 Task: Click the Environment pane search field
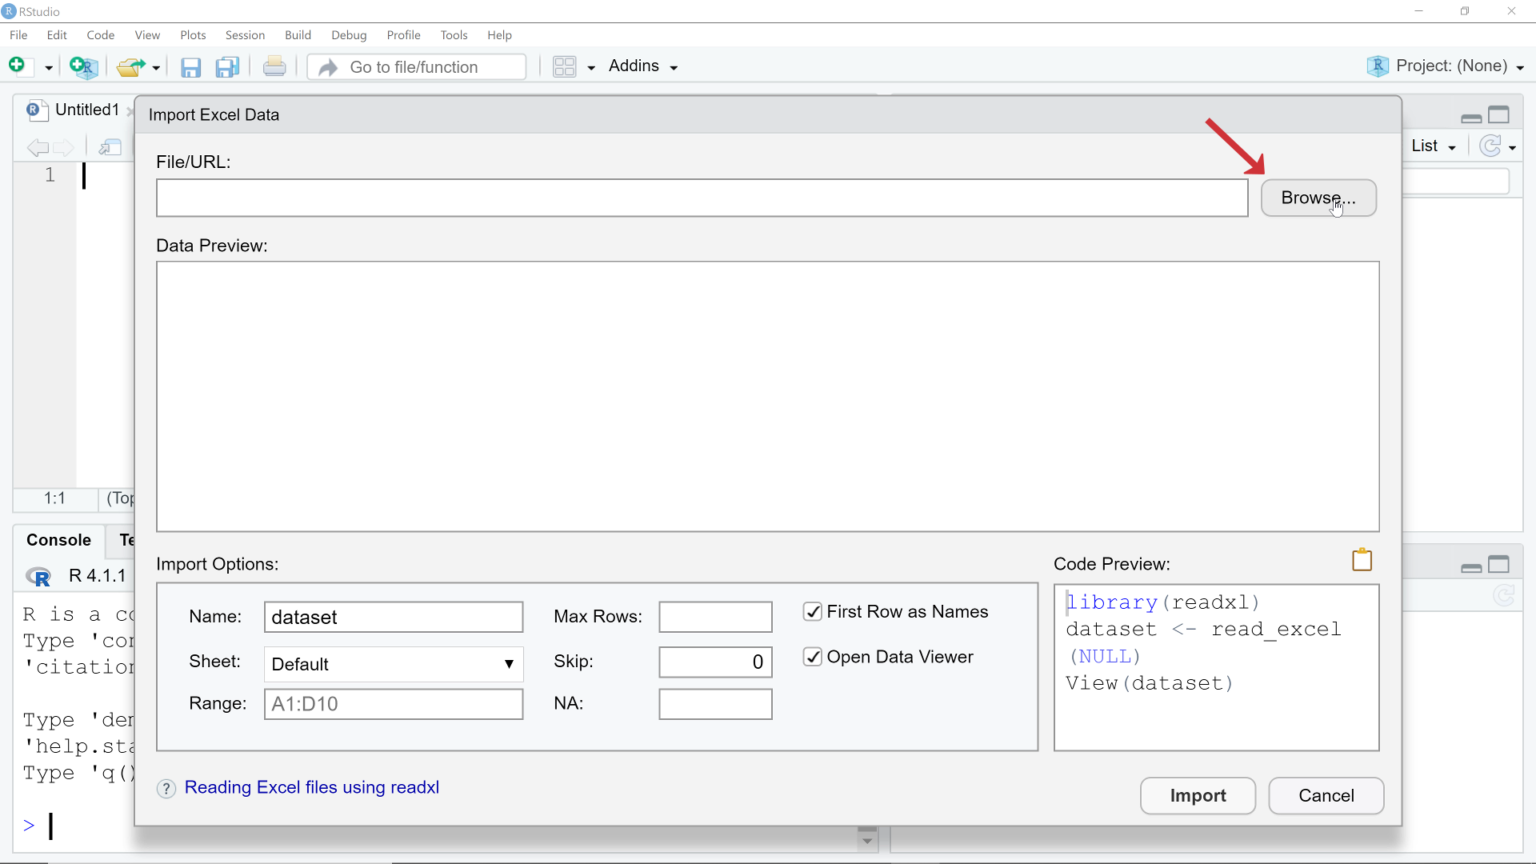[1456, 182]
